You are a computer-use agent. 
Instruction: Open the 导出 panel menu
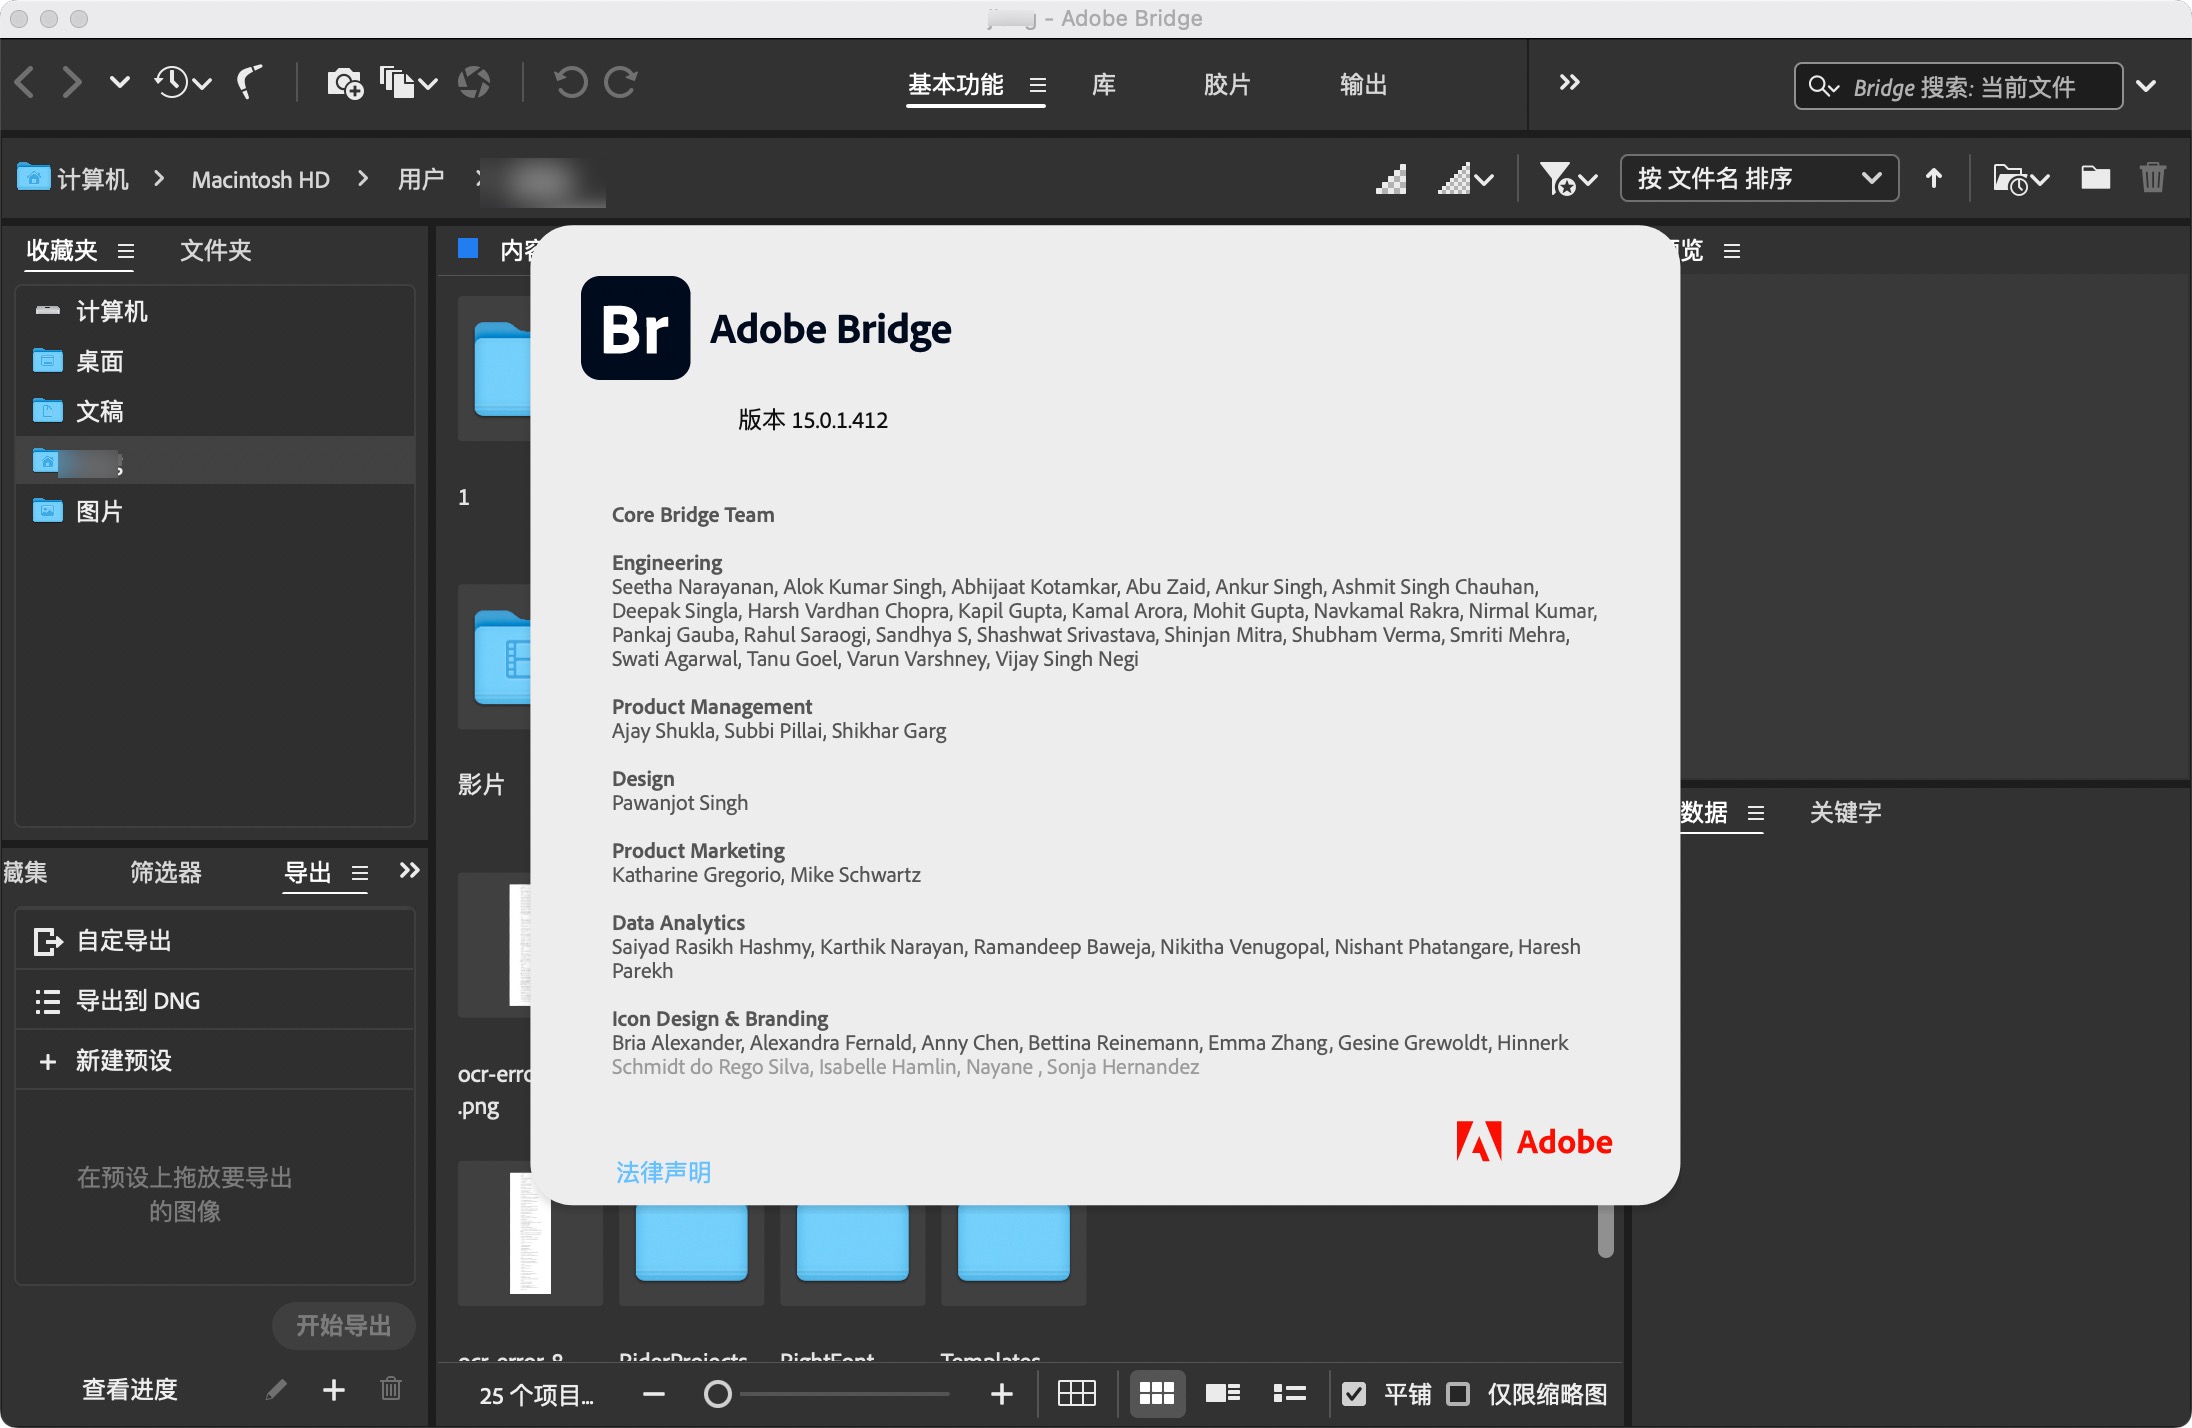click(x=360, y=874)
